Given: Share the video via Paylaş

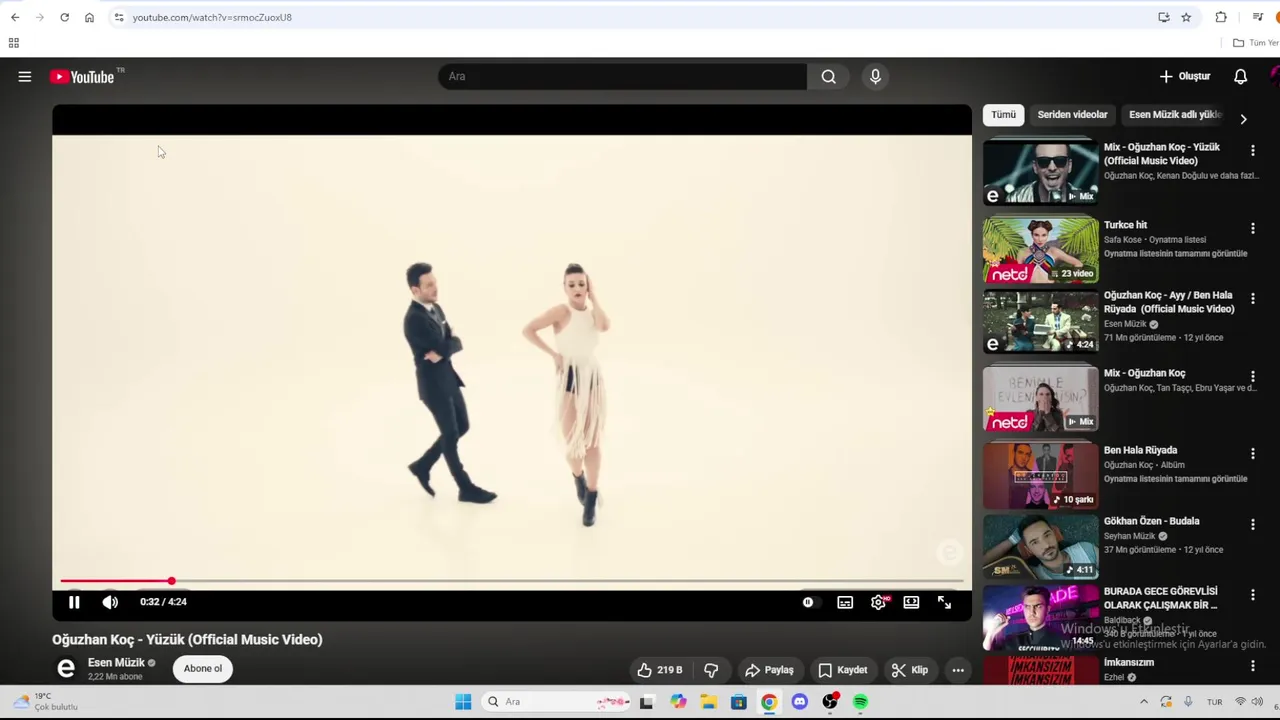Looking at the screenshot, I should tap(769, 670).
